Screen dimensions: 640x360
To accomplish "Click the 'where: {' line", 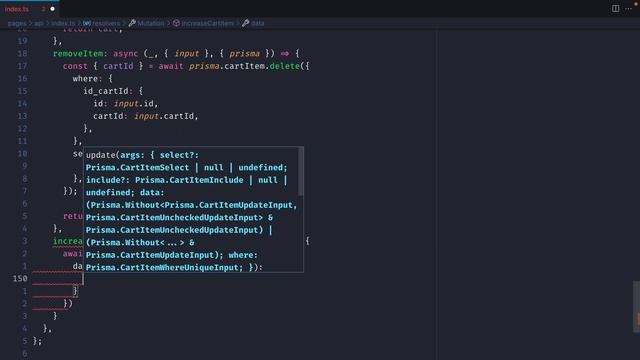I will point(93,78).
